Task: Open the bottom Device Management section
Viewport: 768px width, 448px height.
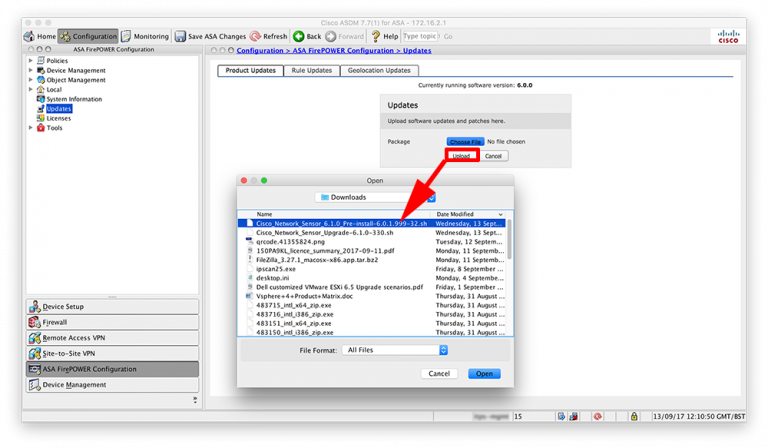Action: pyautogui.click(x=113, y=385)
